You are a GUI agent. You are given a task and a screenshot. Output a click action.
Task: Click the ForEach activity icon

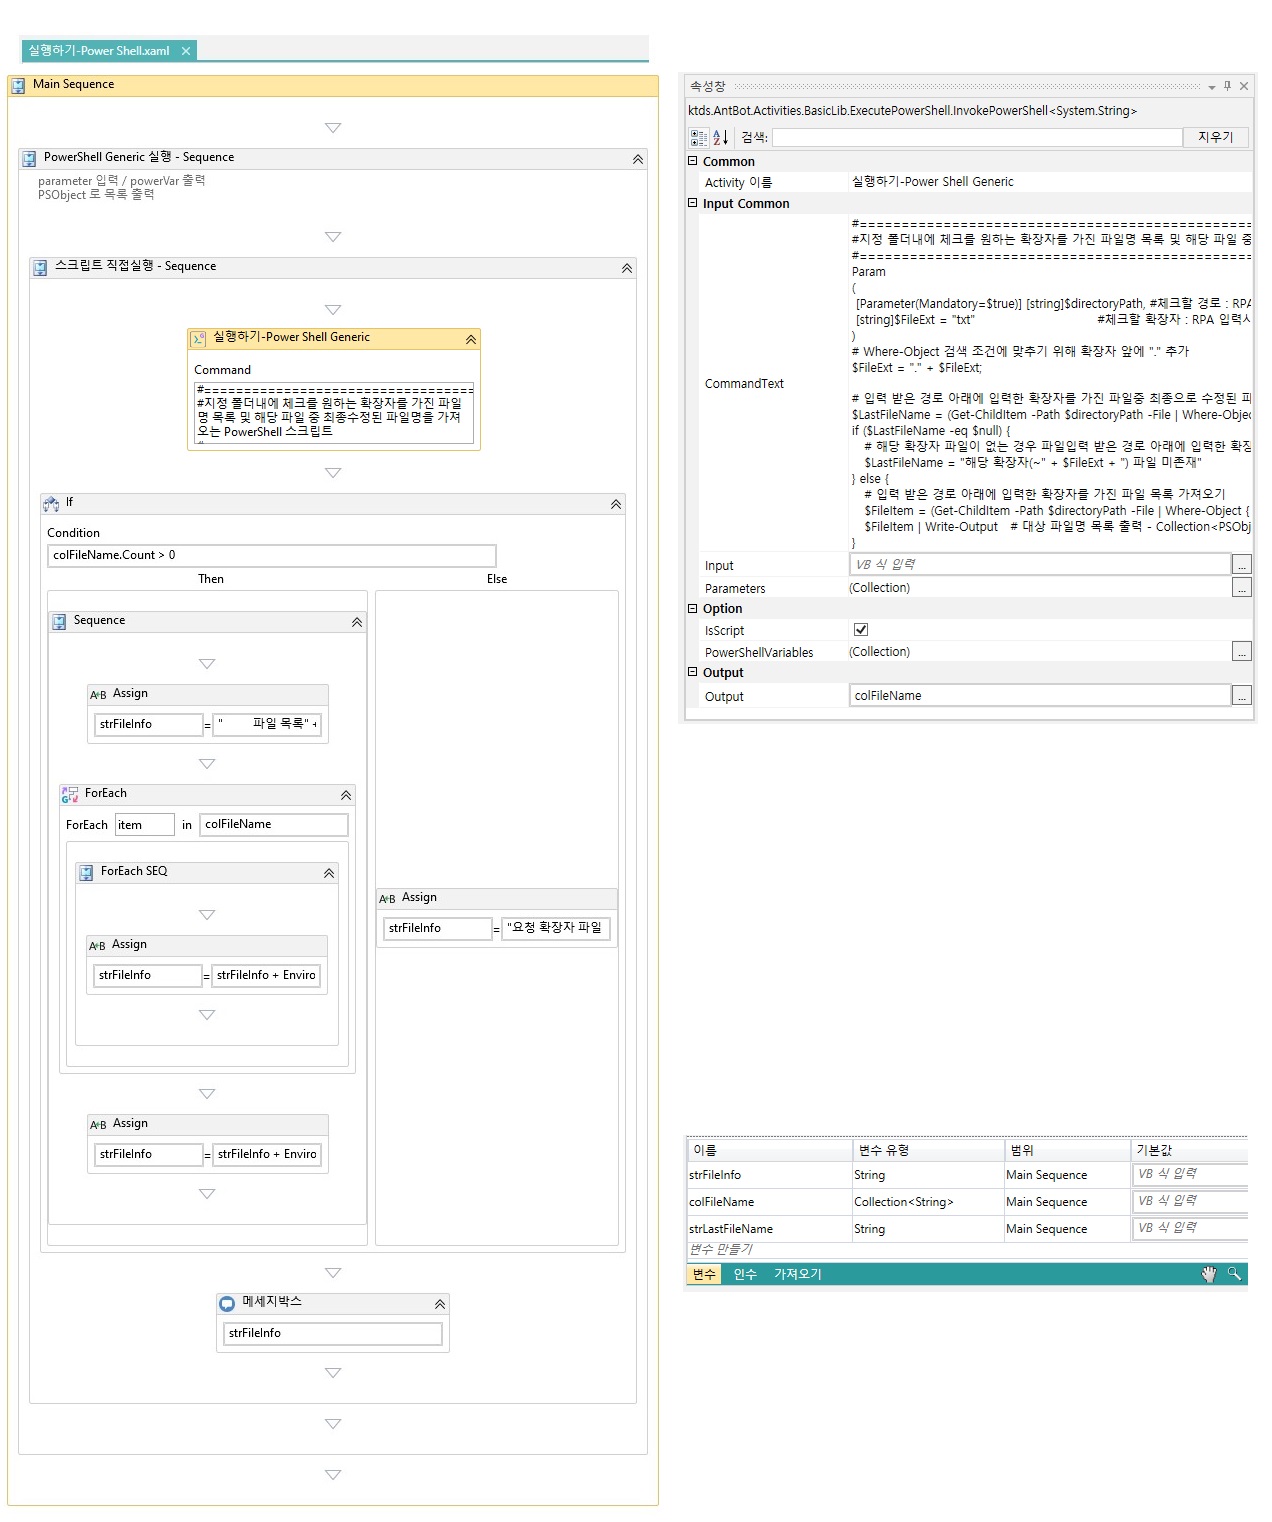[70, 795]
